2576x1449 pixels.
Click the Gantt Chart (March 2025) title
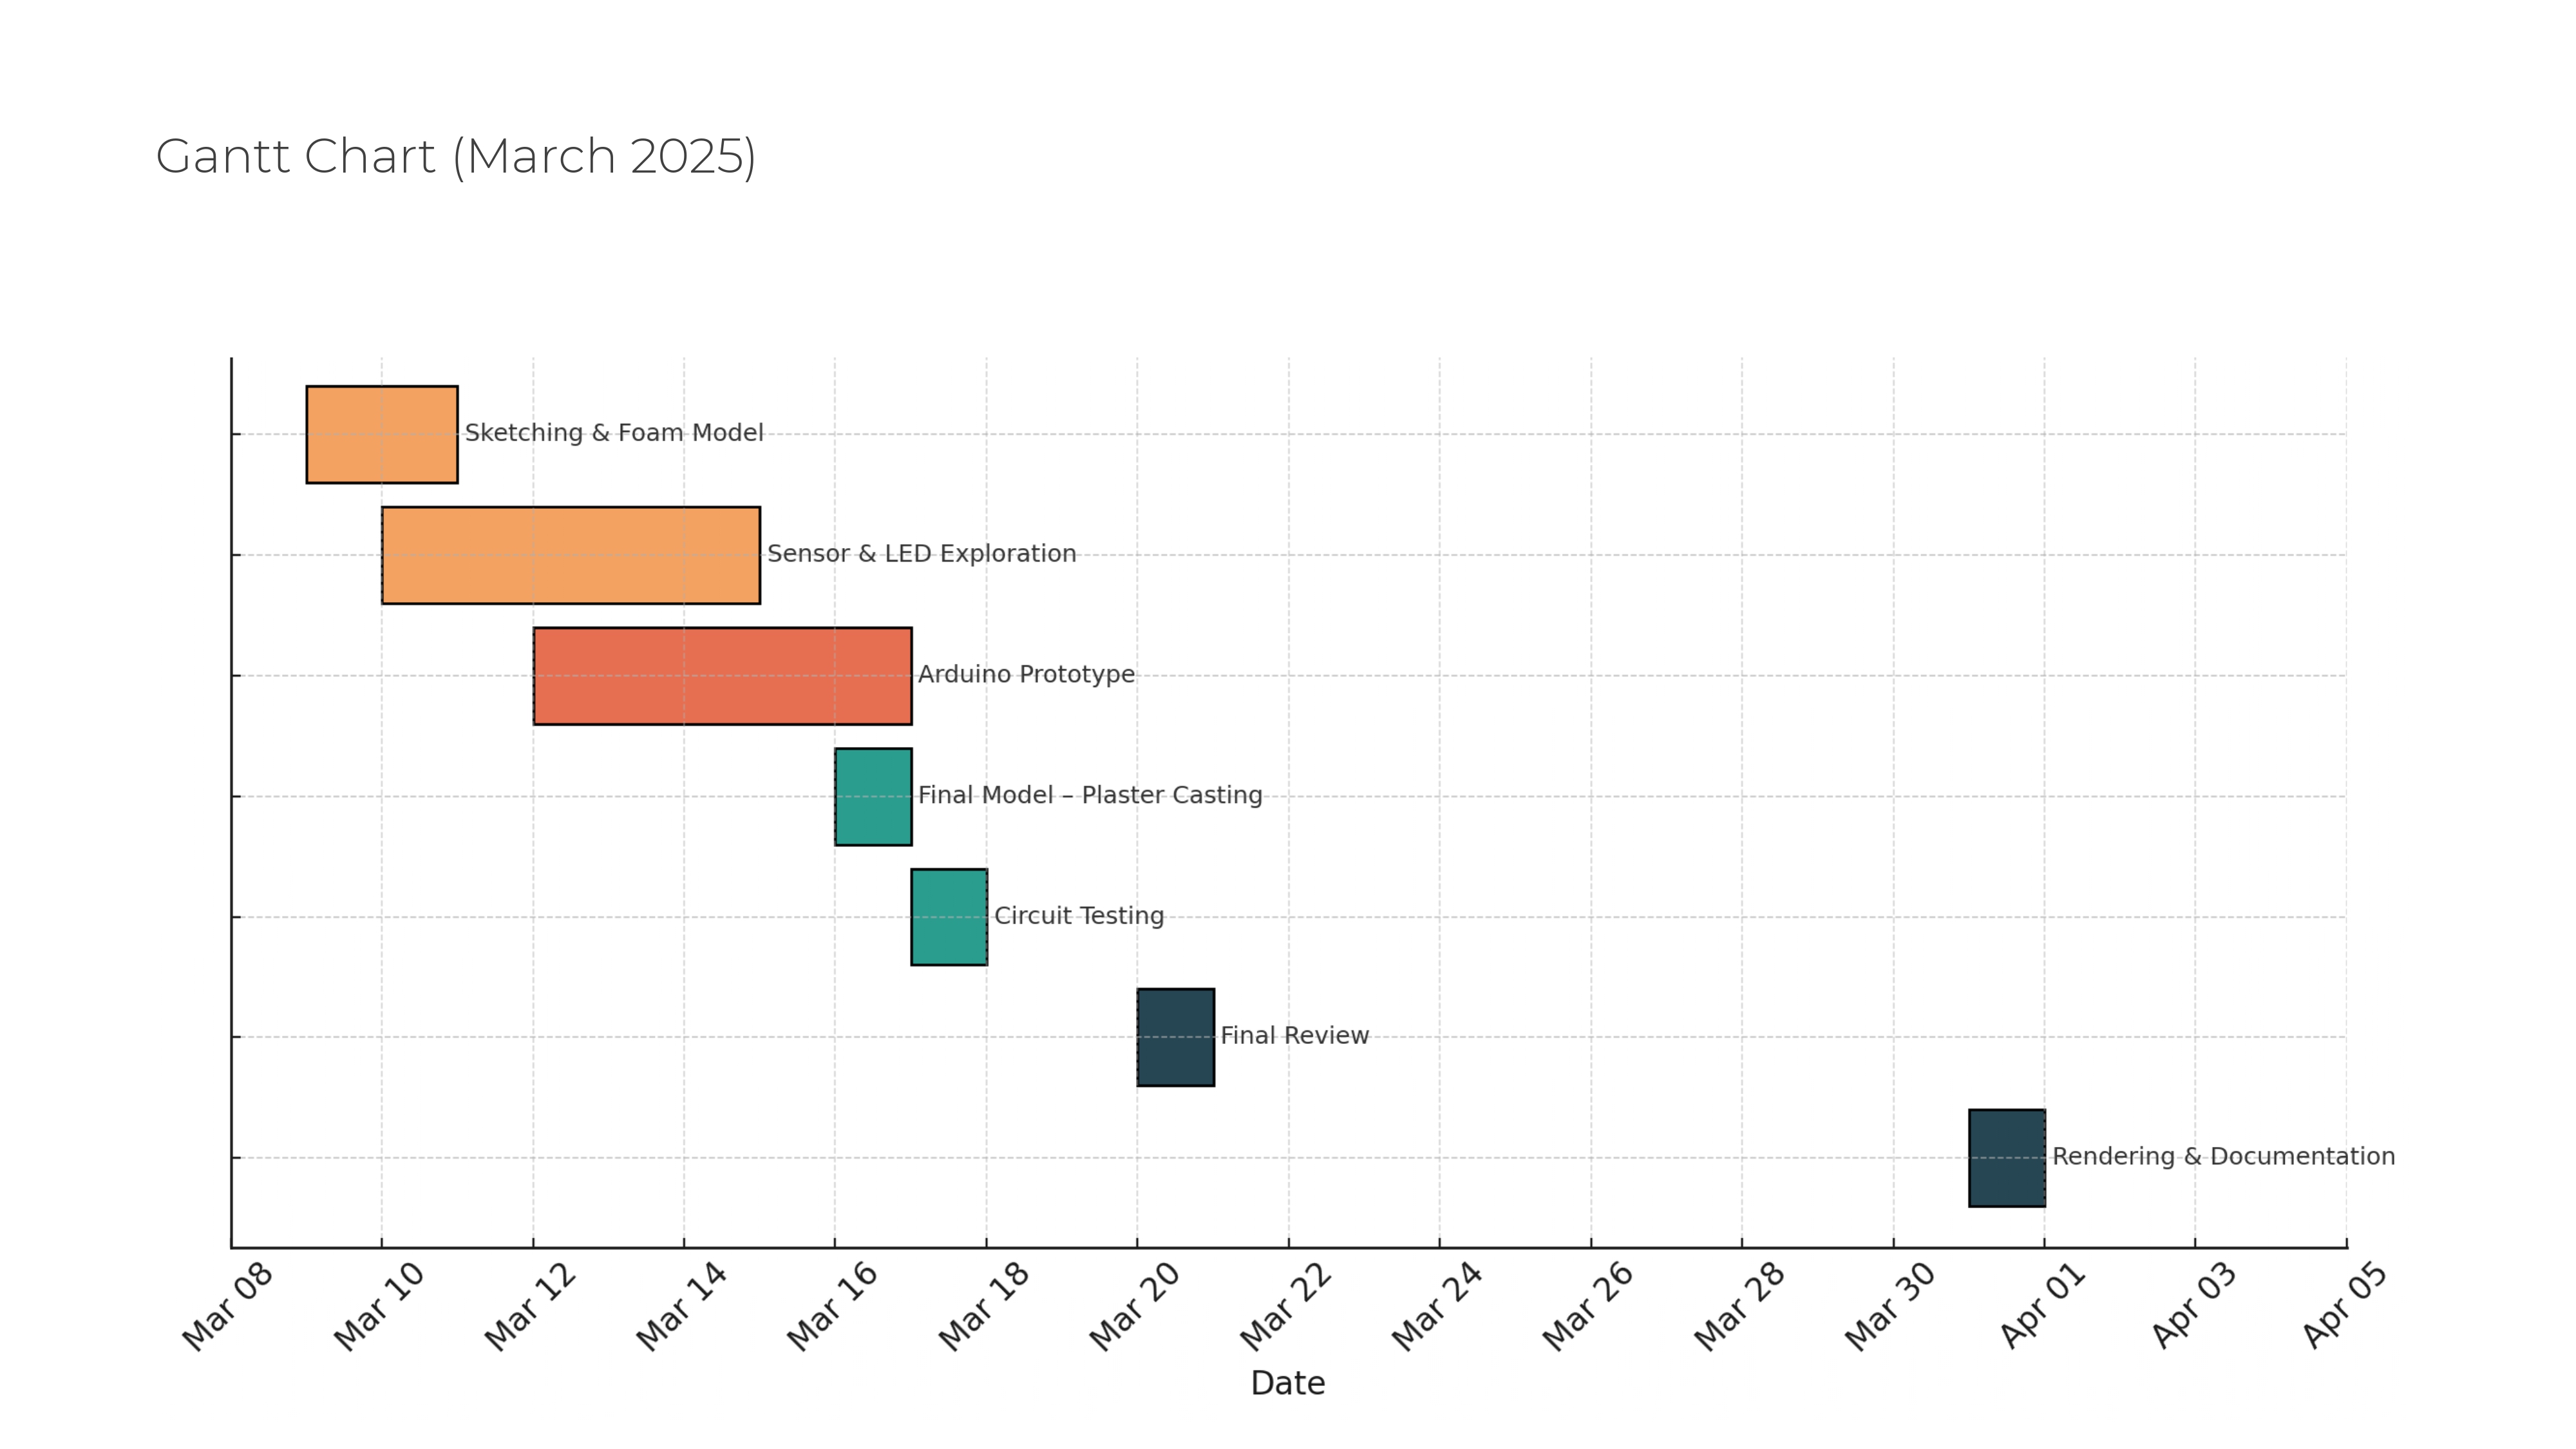coord(456,157)
